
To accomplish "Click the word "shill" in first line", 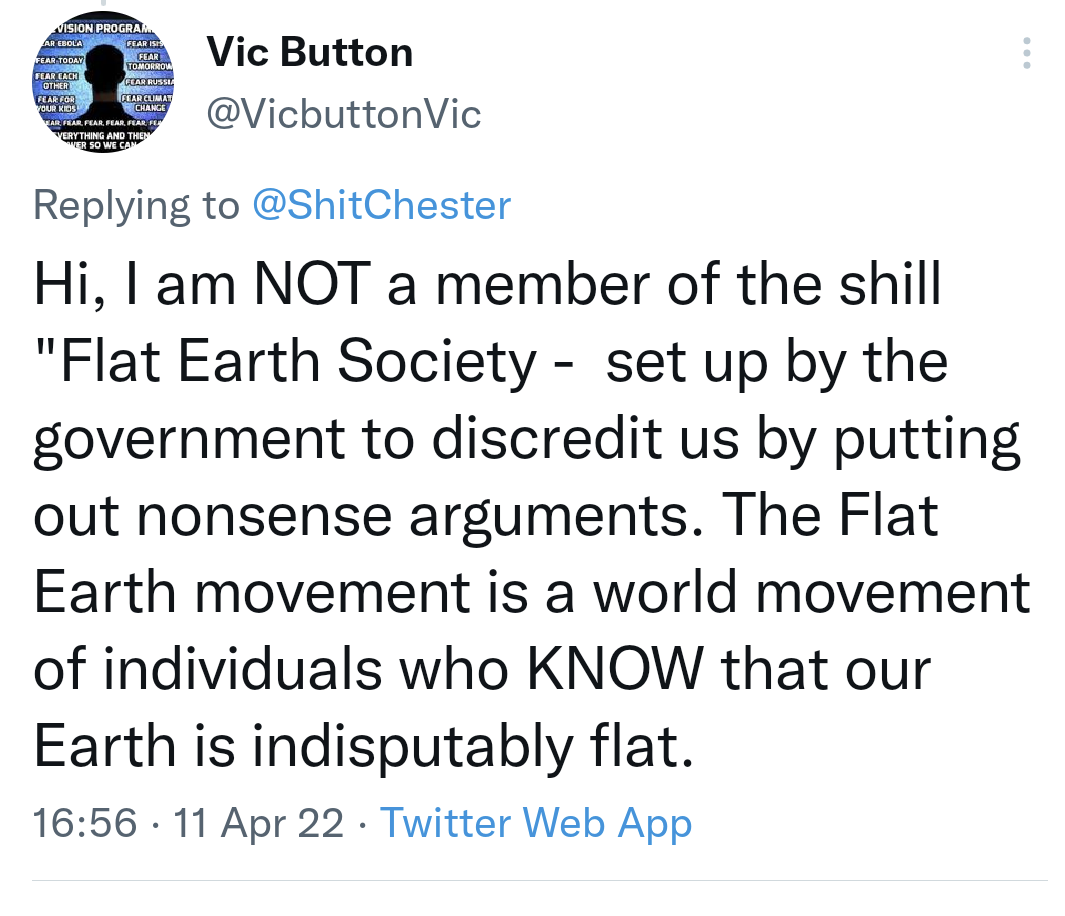I will click(891, 286).
